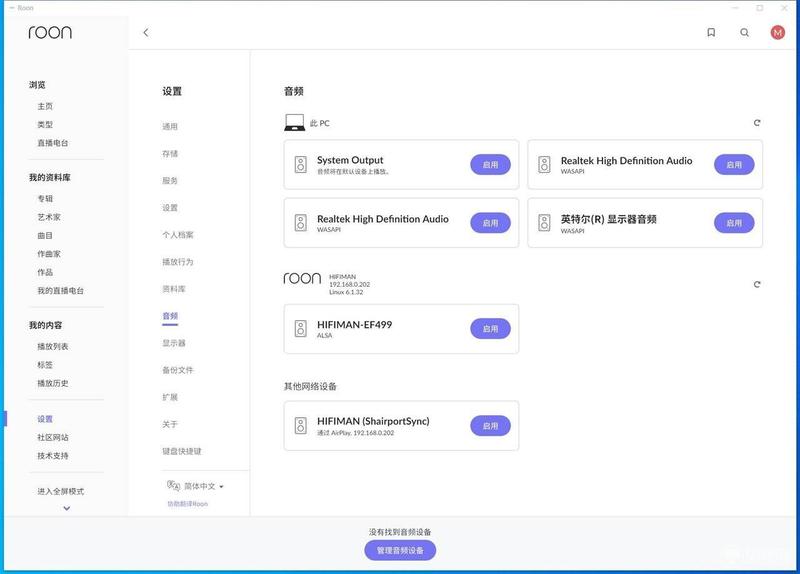The width and height of the screenshot is (800, 574).
Task: Open 社区网站 in sidebar
Action: (53, 437)
